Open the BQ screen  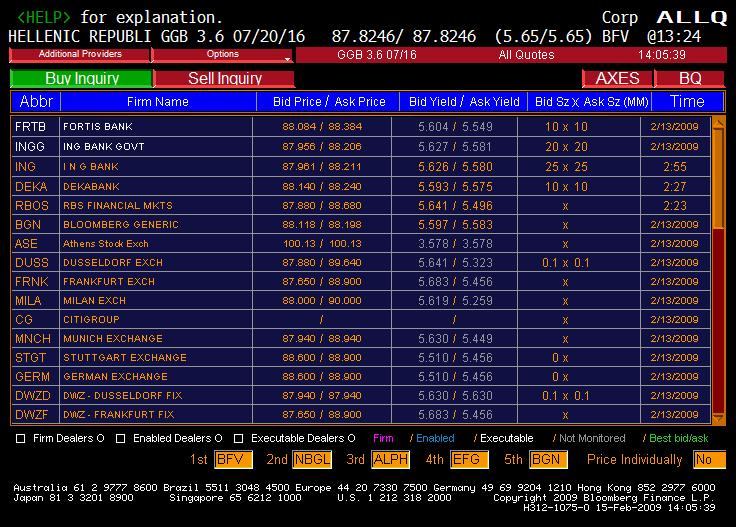click(690, 78)
